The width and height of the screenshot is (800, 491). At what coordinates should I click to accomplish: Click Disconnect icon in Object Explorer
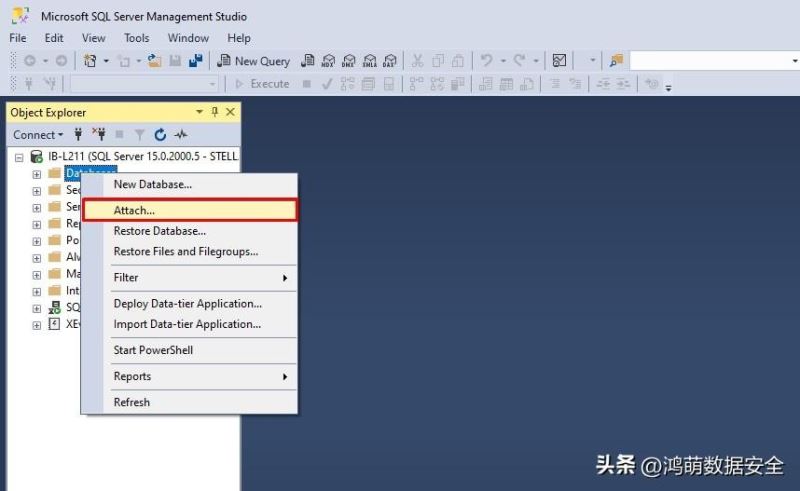[99, 135]
